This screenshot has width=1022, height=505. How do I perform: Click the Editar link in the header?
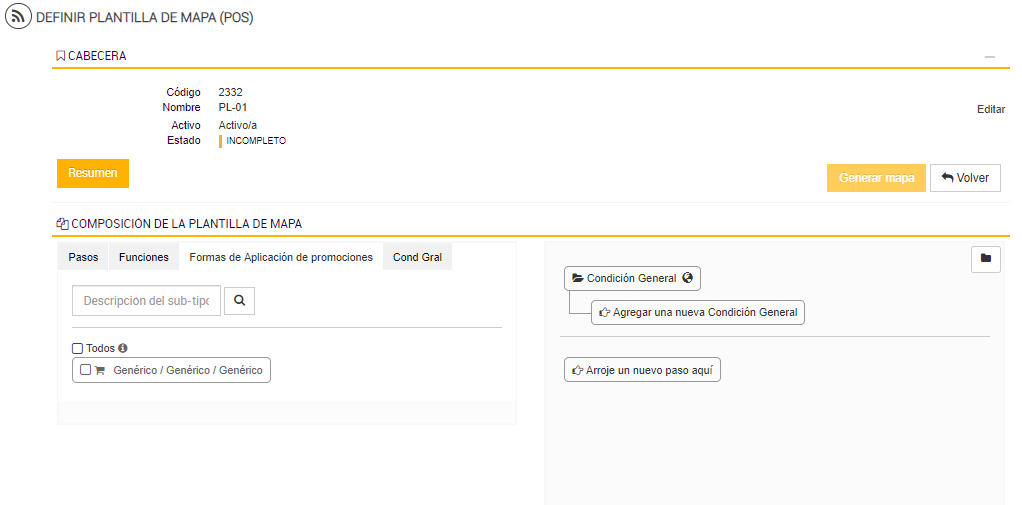(x=990, y=109)
